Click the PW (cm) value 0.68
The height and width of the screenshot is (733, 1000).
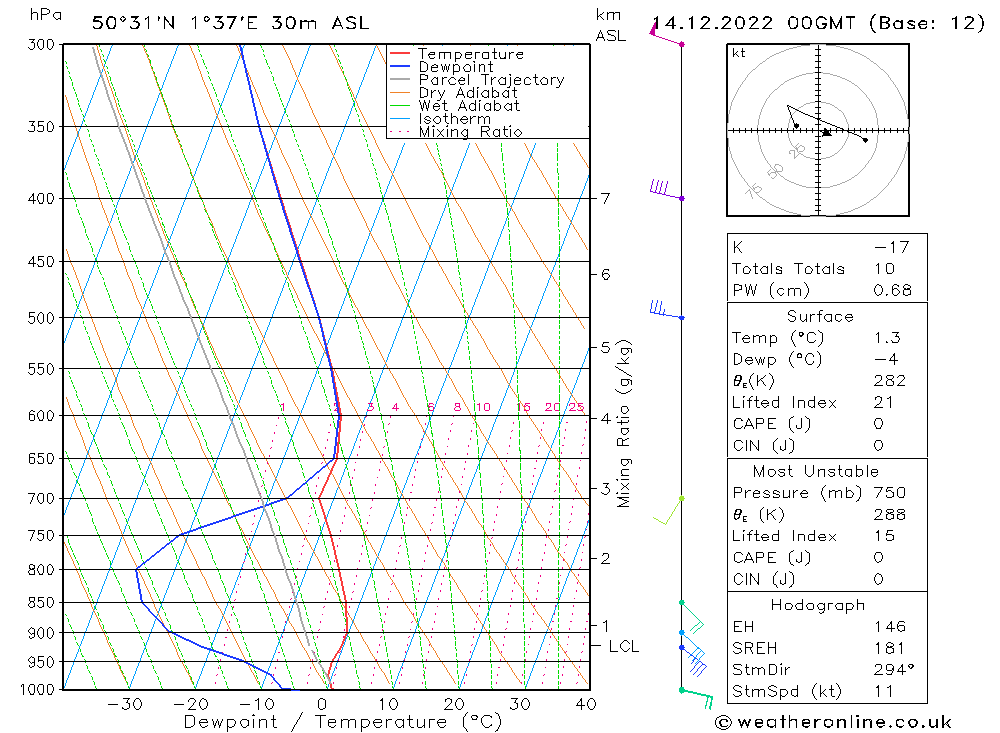(893, 290)
